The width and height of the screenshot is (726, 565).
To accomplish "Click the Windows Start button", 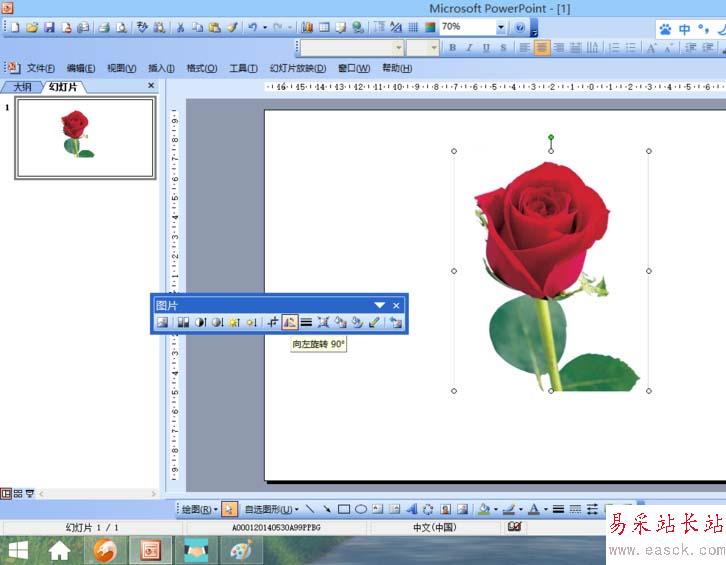I will point(19,551).
